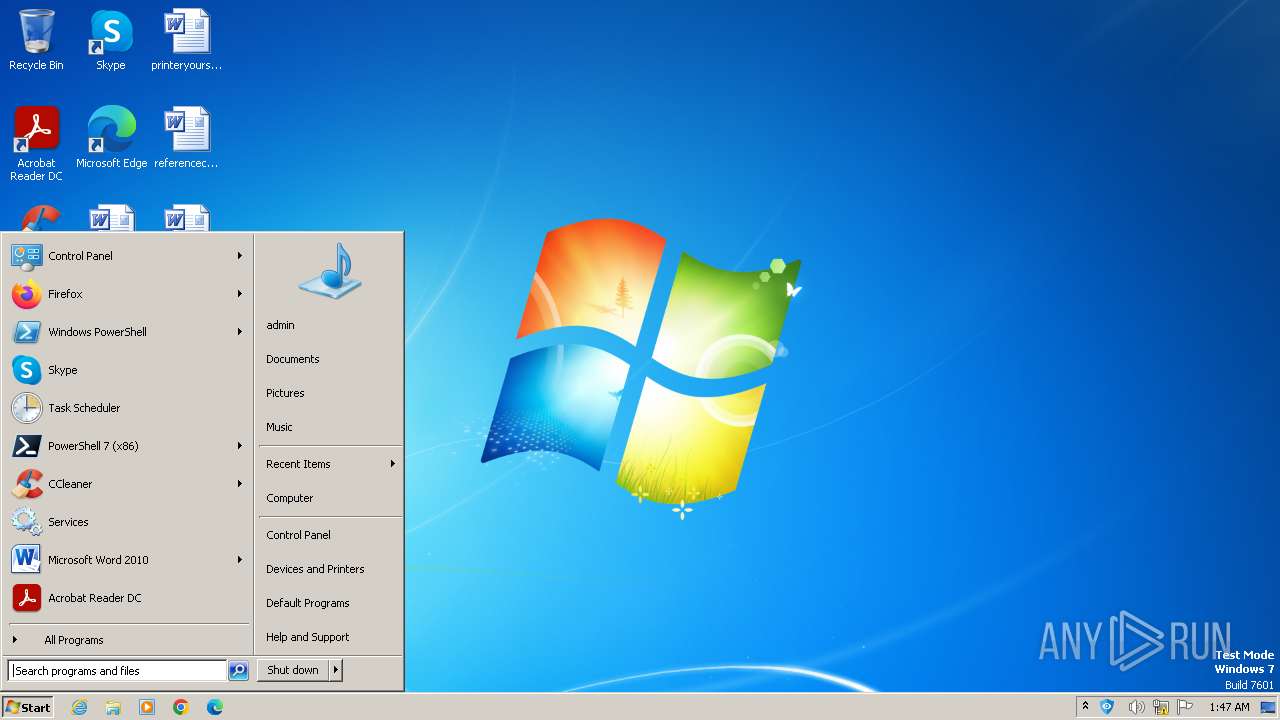Click the volume speaker tray icon
Viewport: 1280px width, 720px height.
(x=1135, y=707)
